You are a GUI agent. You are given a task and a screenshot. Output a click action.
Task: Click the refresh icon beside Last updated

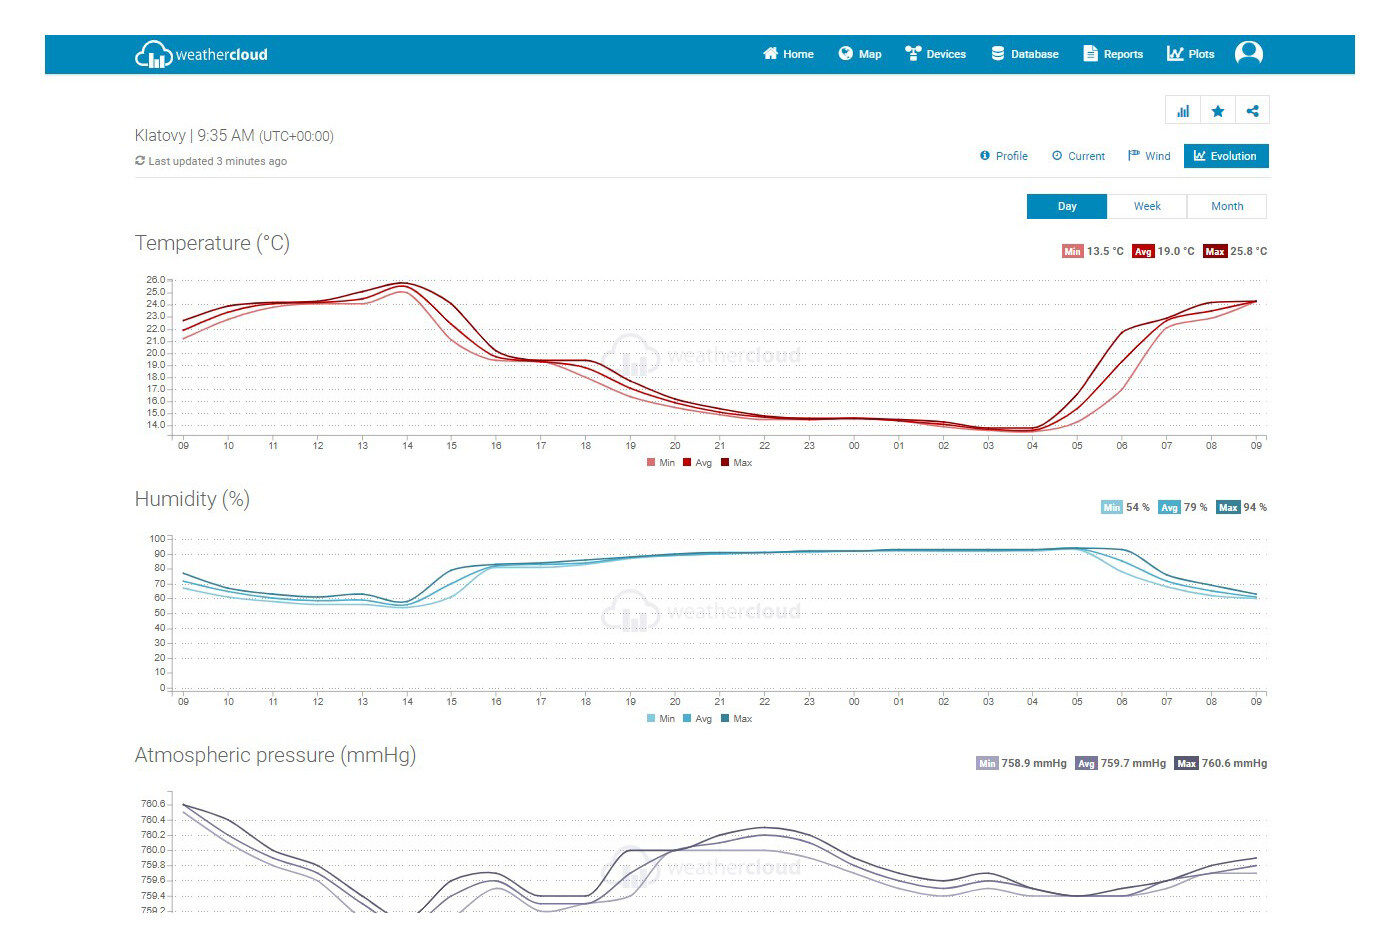(140, 161)
